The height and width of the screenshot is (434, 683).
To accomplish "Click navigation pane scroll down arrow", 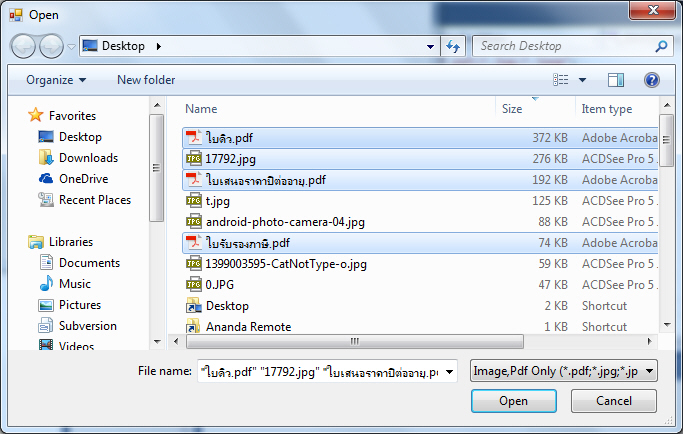I will pyautogui.click(x=157, y=342).
